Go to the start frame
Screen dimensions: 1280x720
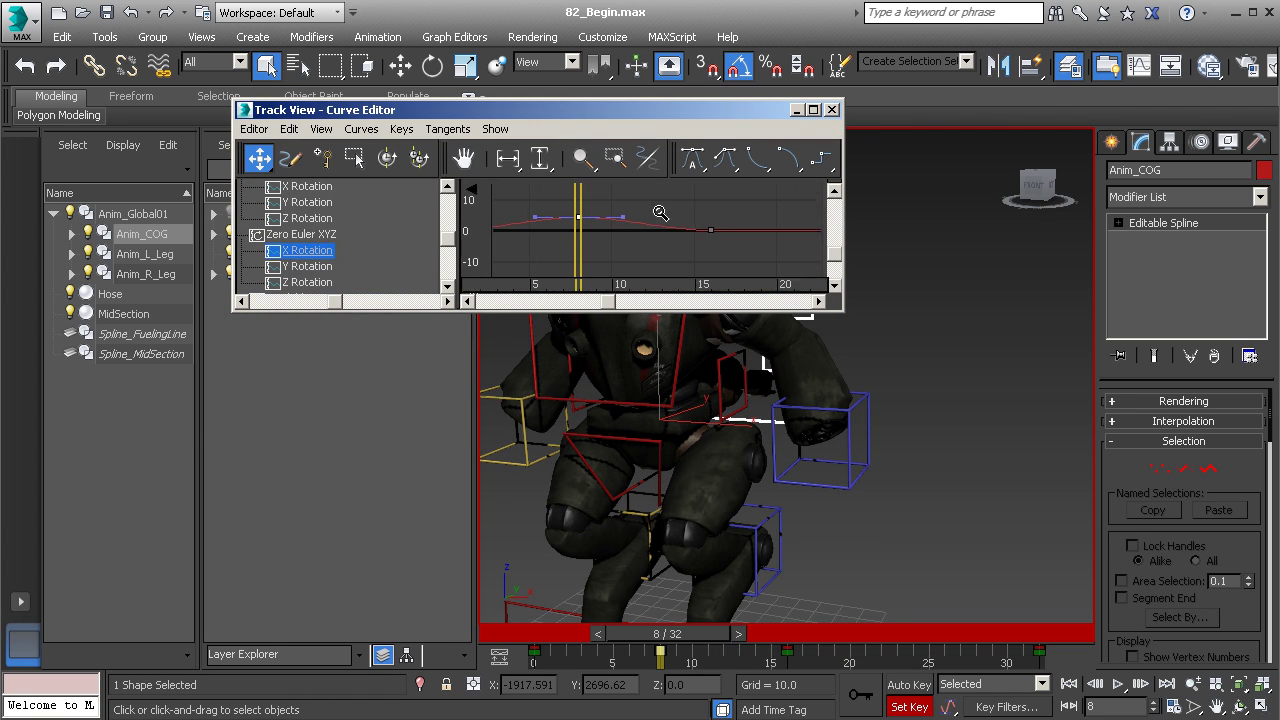tap(1069, 684)
